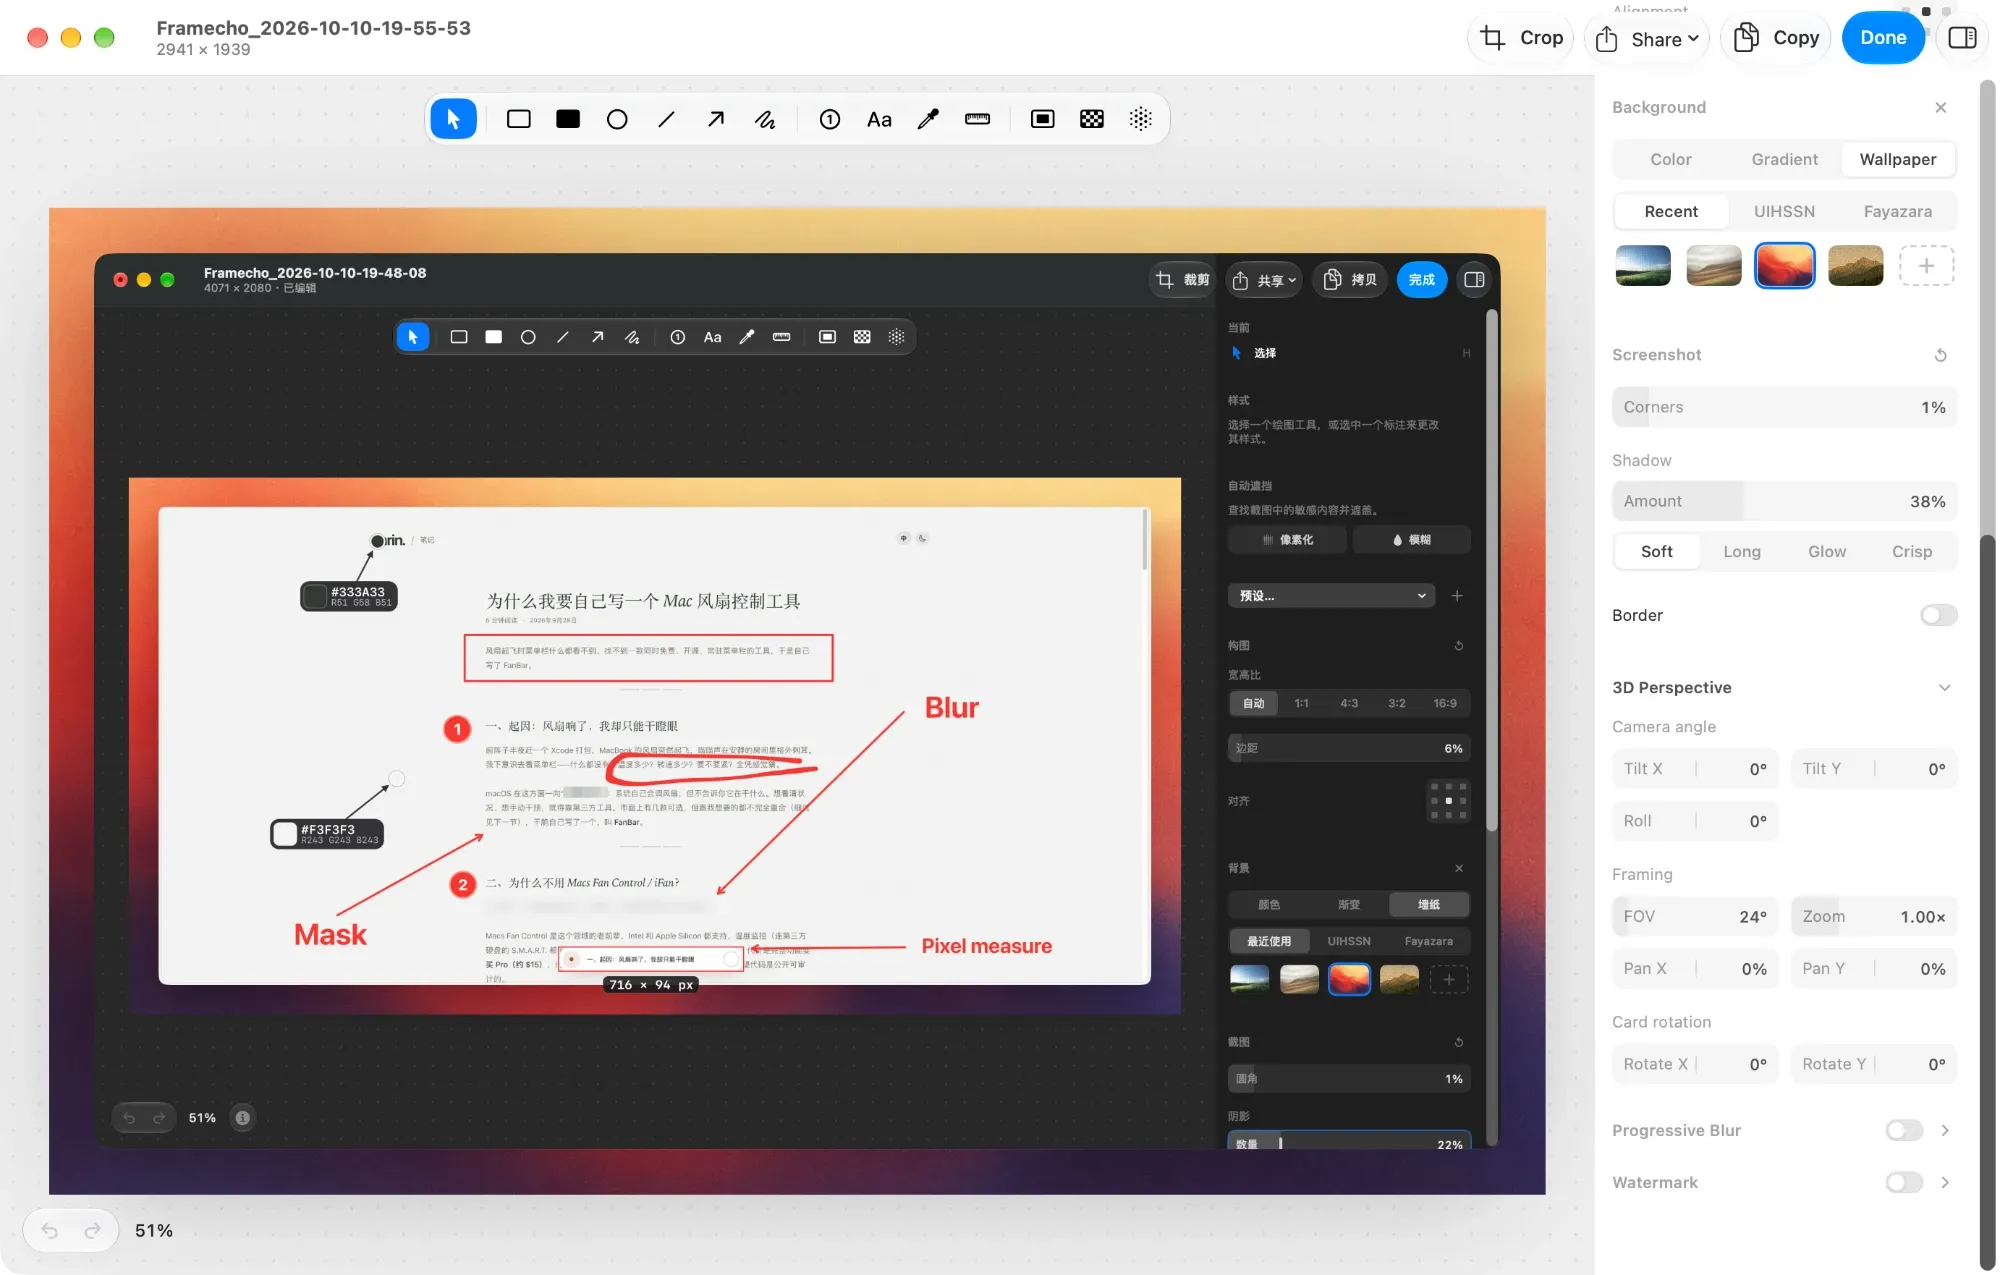Choose the color picker eyedropper tool
2000x1275 pixels.
click(x=928, y=119)
